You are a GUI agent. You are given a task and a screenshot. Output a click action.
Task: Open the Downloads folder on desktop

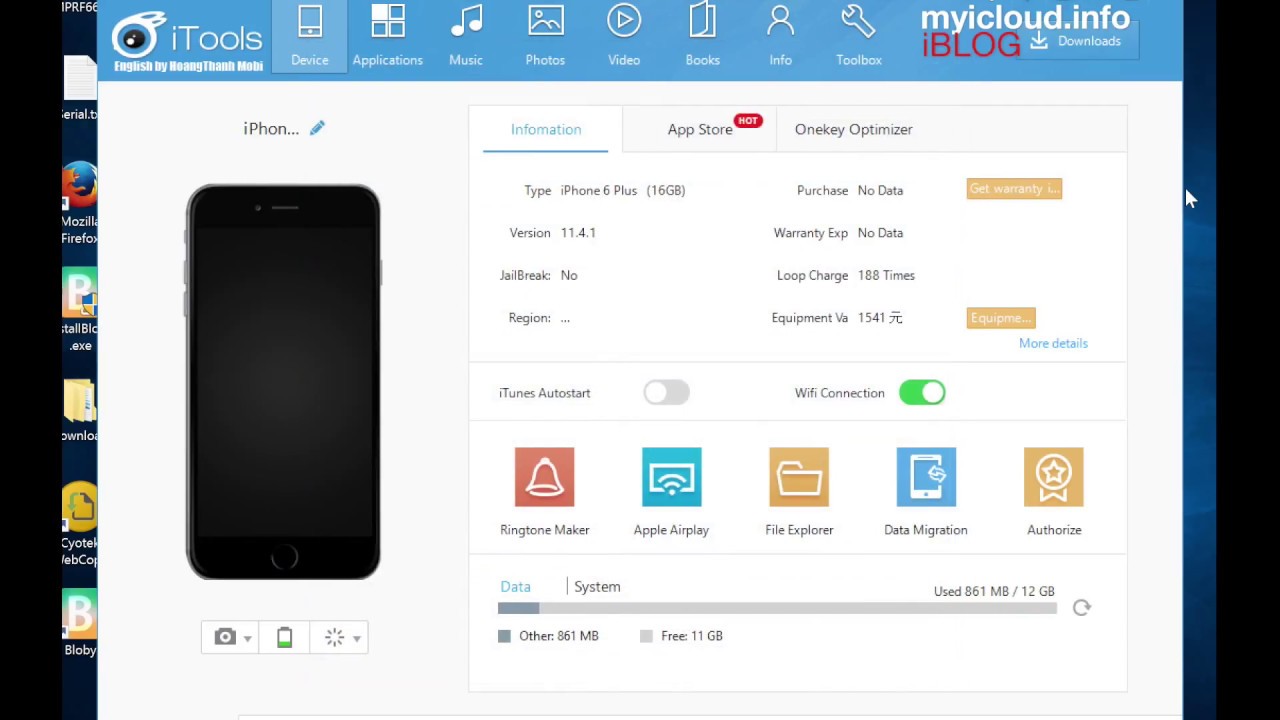(80, 411)
